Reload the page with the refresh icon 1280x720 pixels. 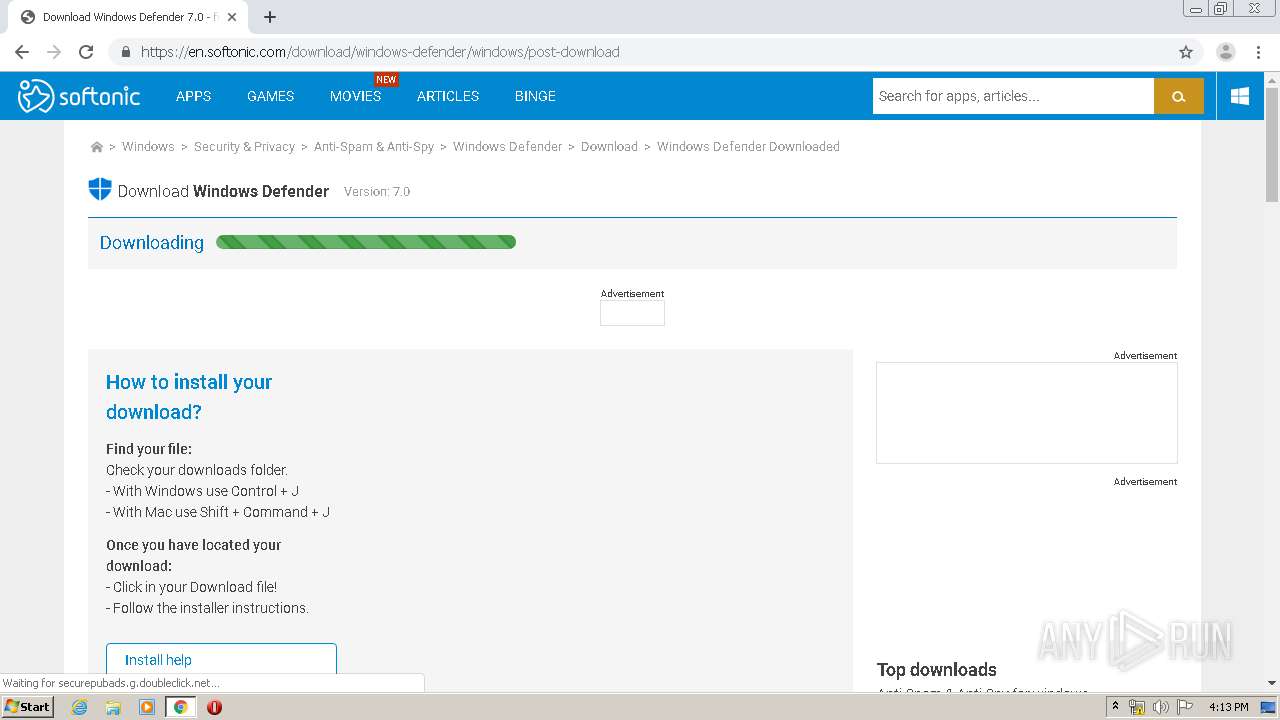86,52
